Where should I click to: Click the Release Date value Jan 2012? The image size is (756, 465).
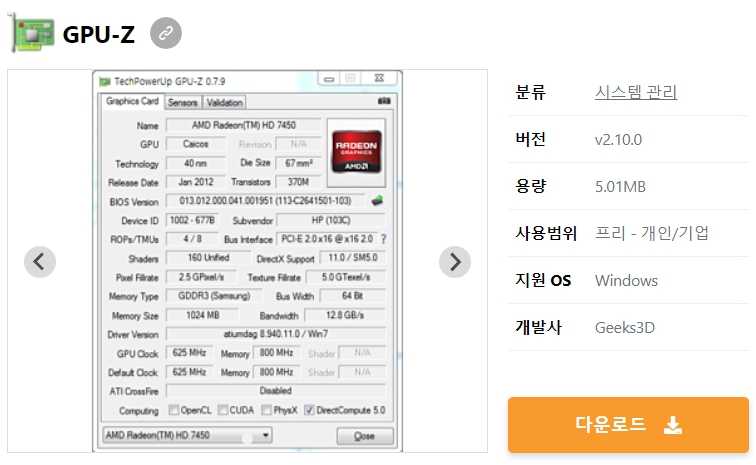pyautogui.click(x=196, y=182)
